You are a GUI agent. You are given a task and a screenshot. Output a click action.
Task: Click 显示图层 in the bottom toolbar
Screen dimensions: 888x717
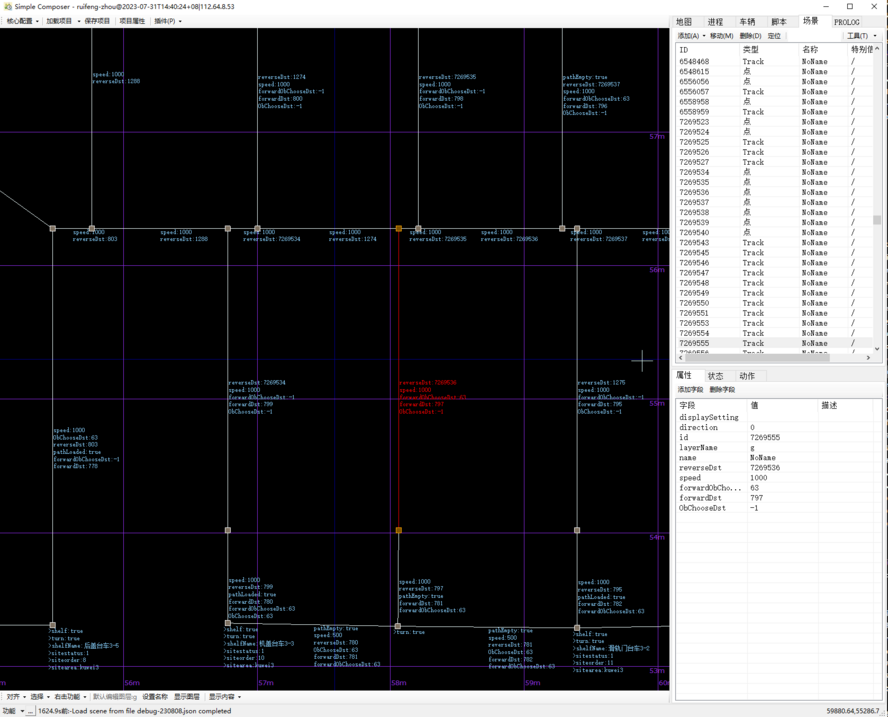(187, 697)
